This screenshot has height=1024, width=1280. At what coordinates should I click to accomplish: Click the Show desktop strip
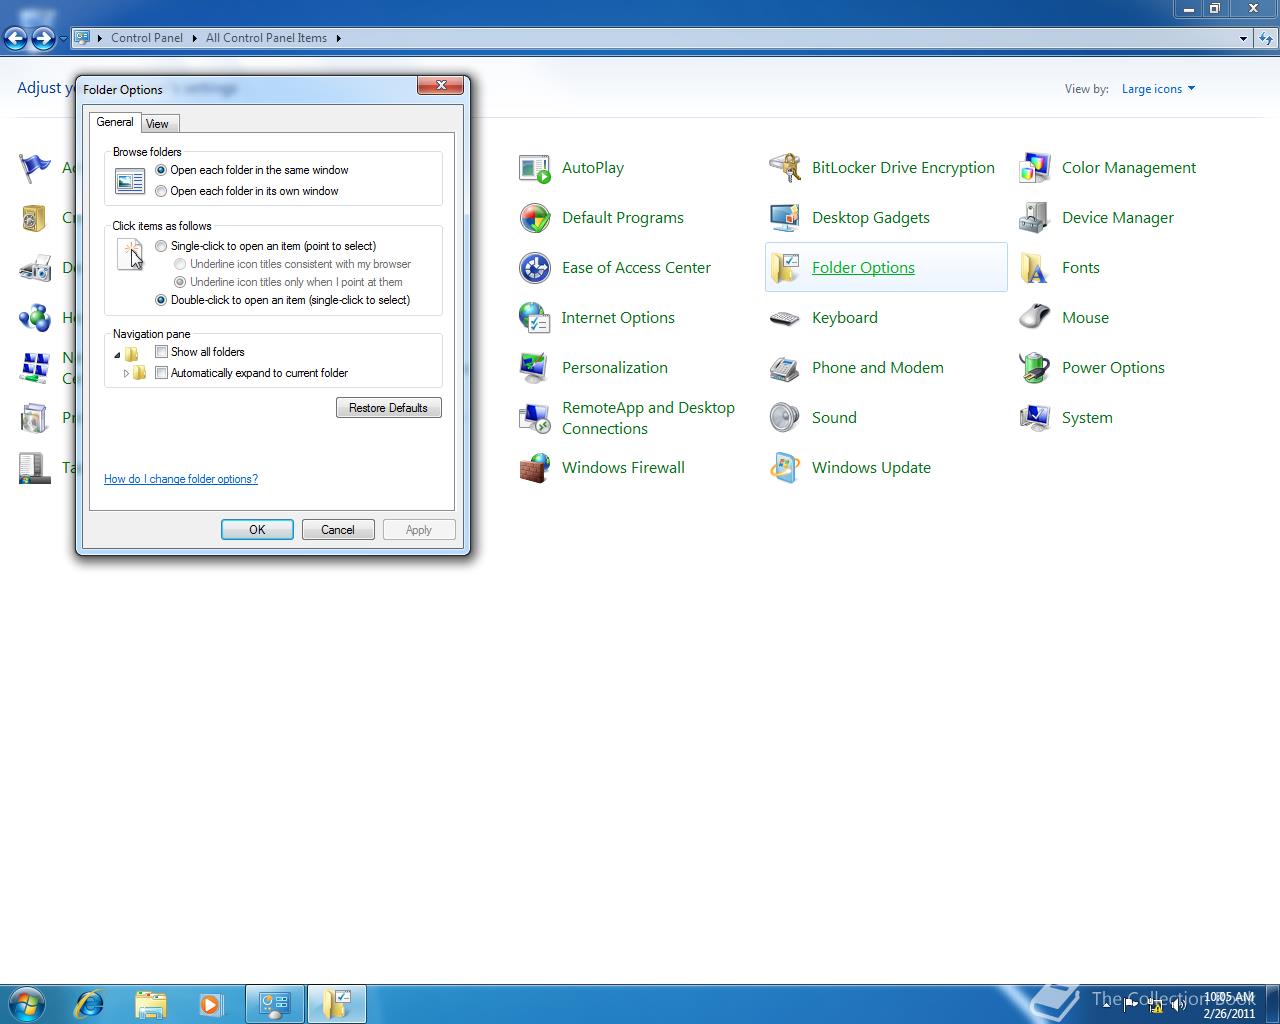[1272, 1004]
